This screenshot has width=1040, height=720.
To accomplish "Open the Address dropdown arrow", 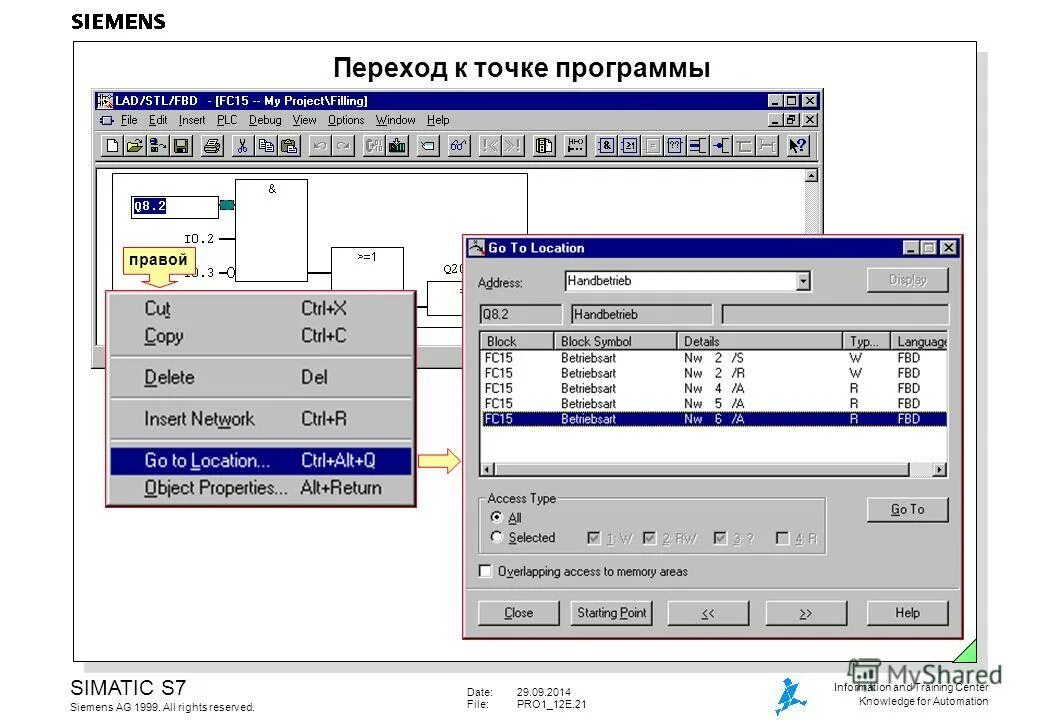I will [x=803, y=281].
